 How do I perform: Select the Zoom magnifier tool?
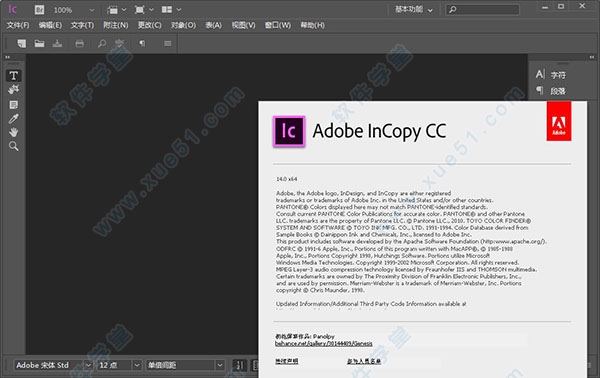[x=14, y=146]
